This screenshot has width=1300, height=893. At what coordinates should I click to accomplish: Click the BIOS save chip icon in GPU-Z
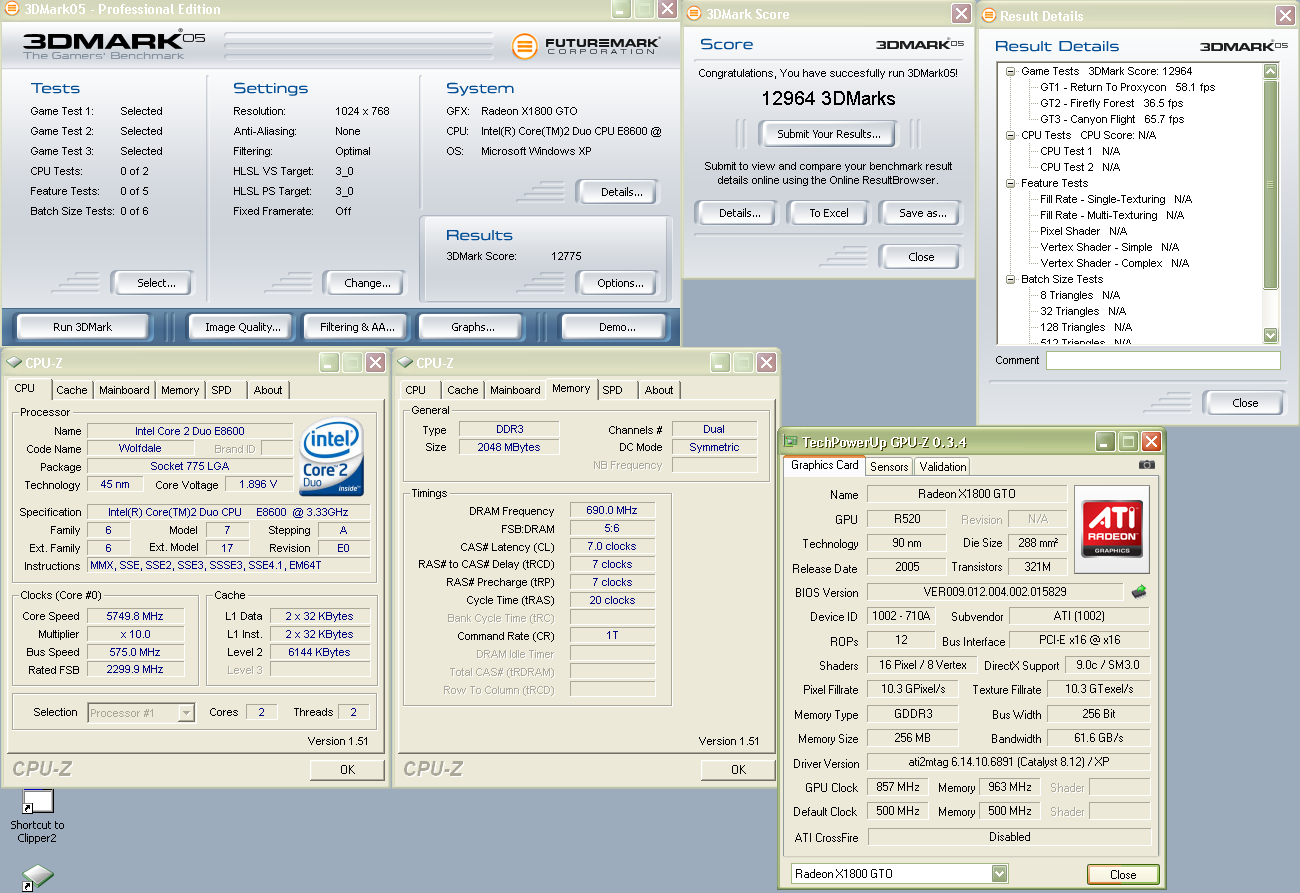click(x=1138, y=592)
